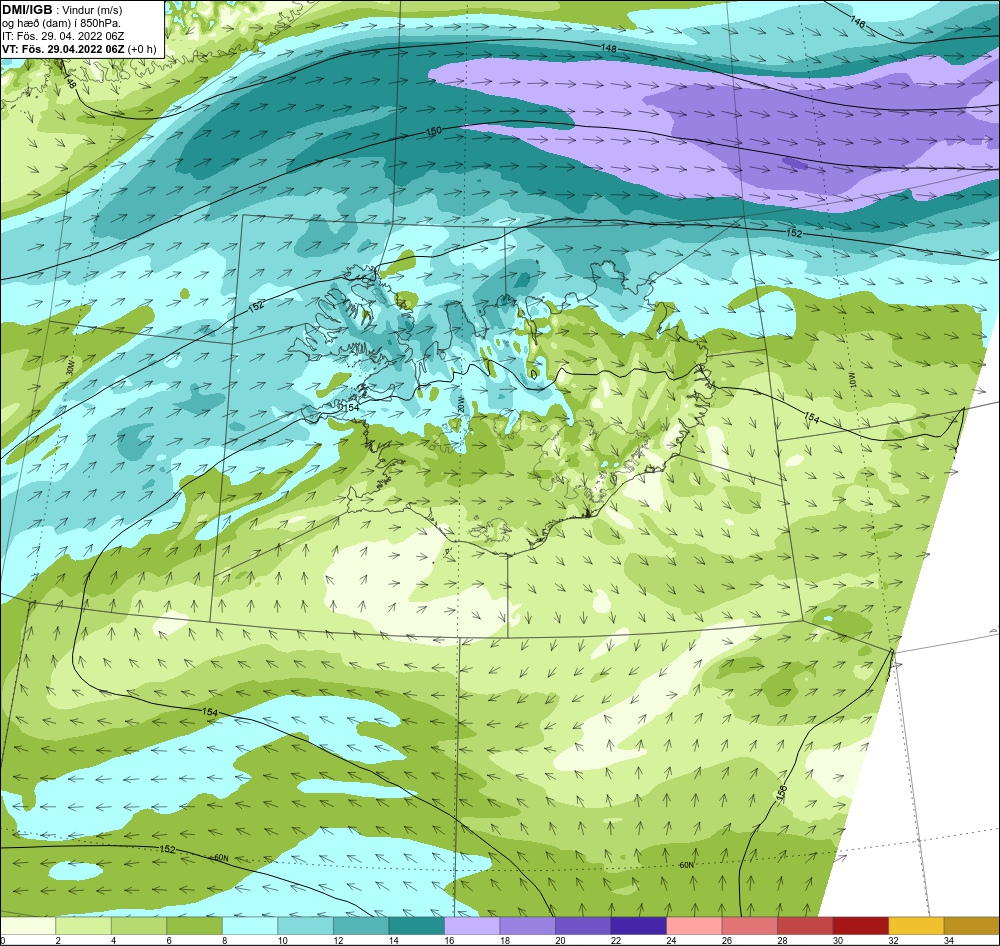Click the '30W' longitude label
Screen dimensions: 1000x946
point(70,368)
